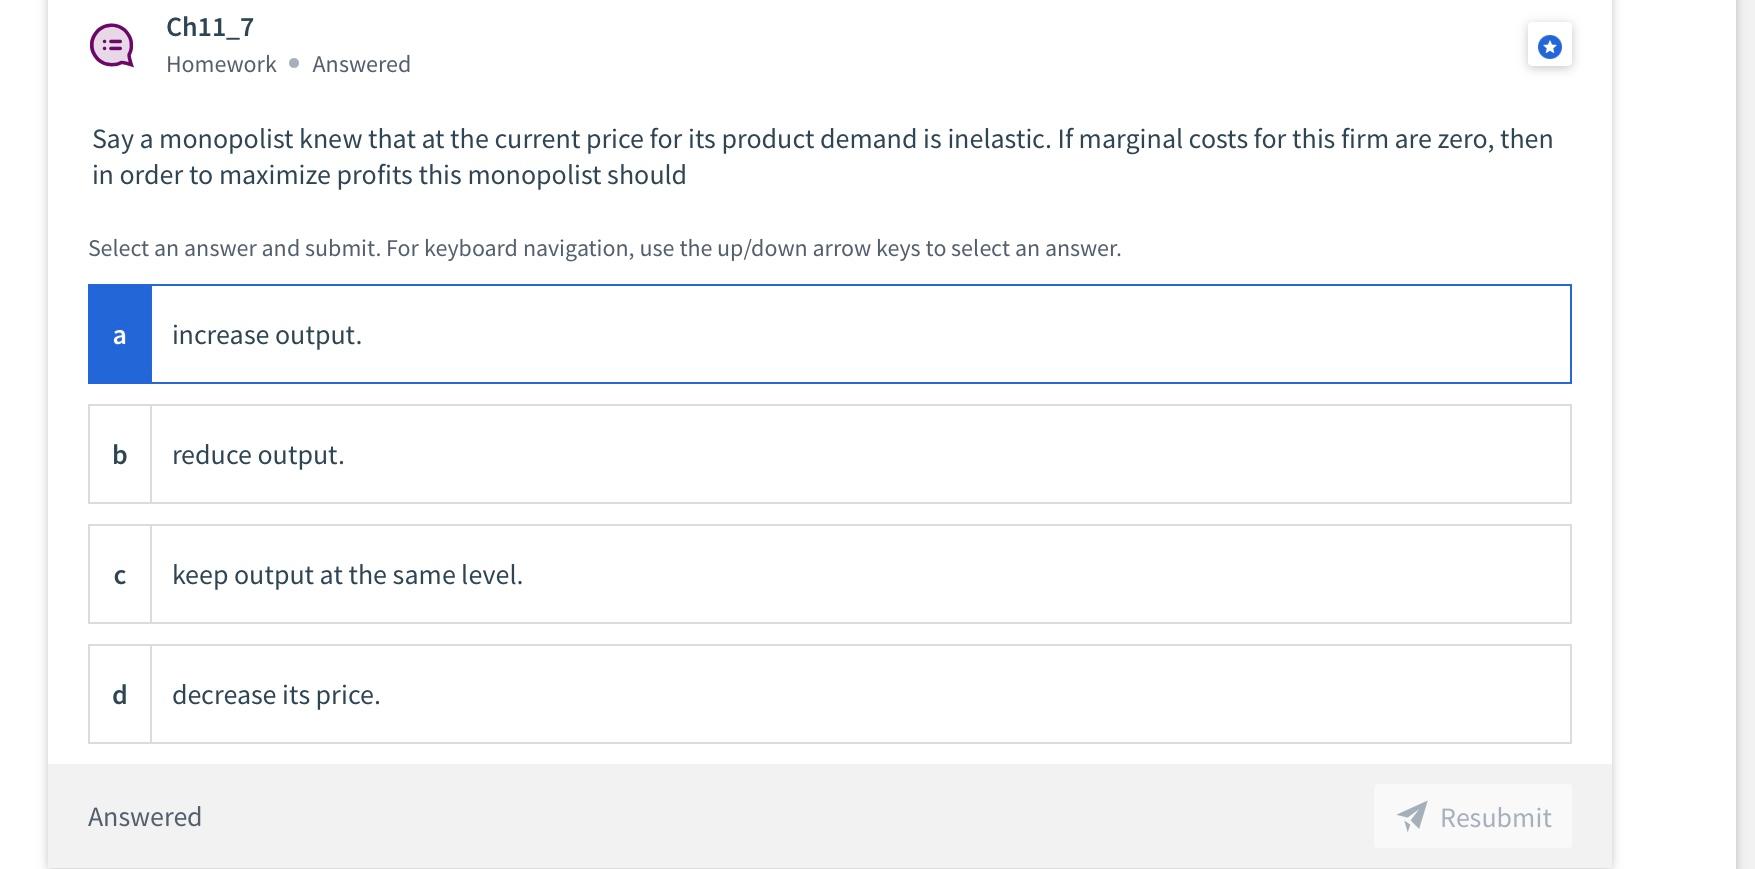This screenshot has width=1755, height=869.
Task: Click the 'increase output.' answer text
Action: tap(267, 334)
